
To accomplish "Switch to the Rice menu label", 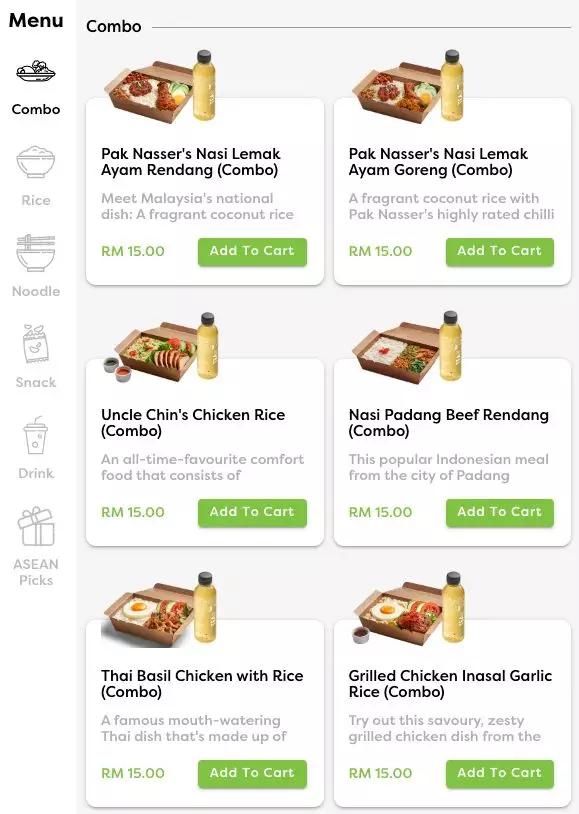I will pyautogui.click(x=36, y=200).
